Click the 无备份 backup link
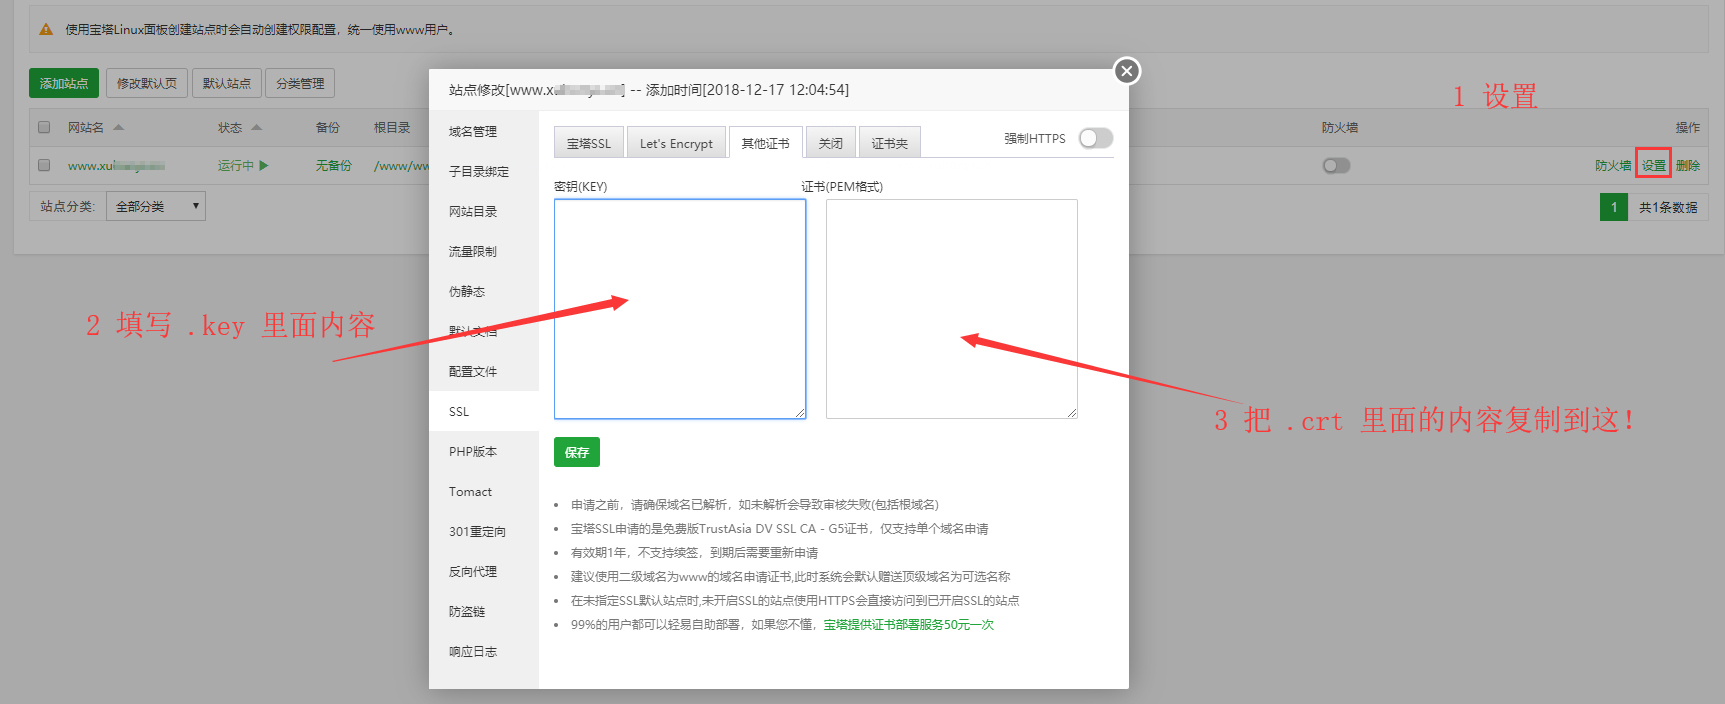1725x704 pixels. click(334, 165)
